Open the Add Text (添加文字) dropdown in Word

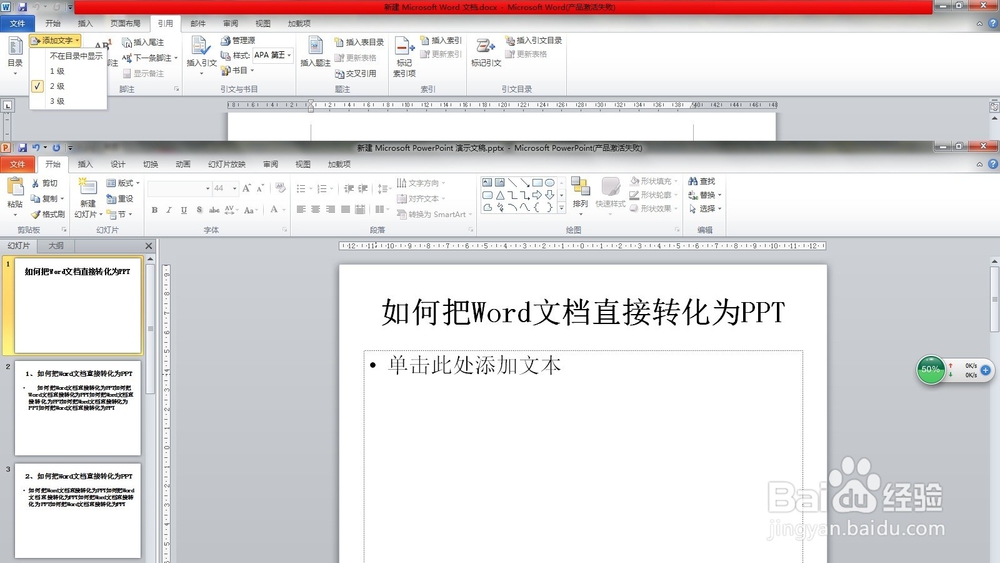(x=55, y=41)
